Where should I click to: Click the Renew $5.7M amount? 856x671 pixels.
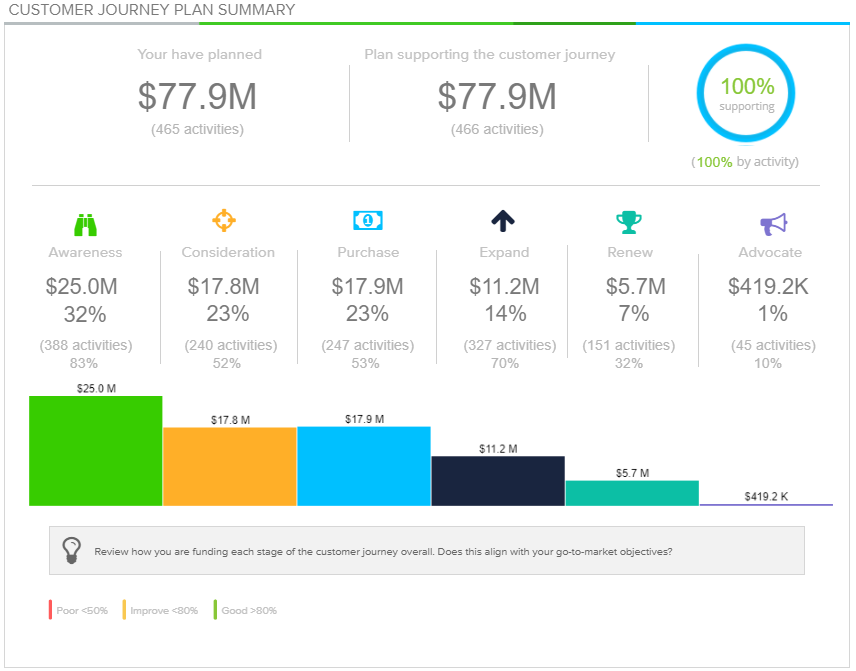coord(635,287)
